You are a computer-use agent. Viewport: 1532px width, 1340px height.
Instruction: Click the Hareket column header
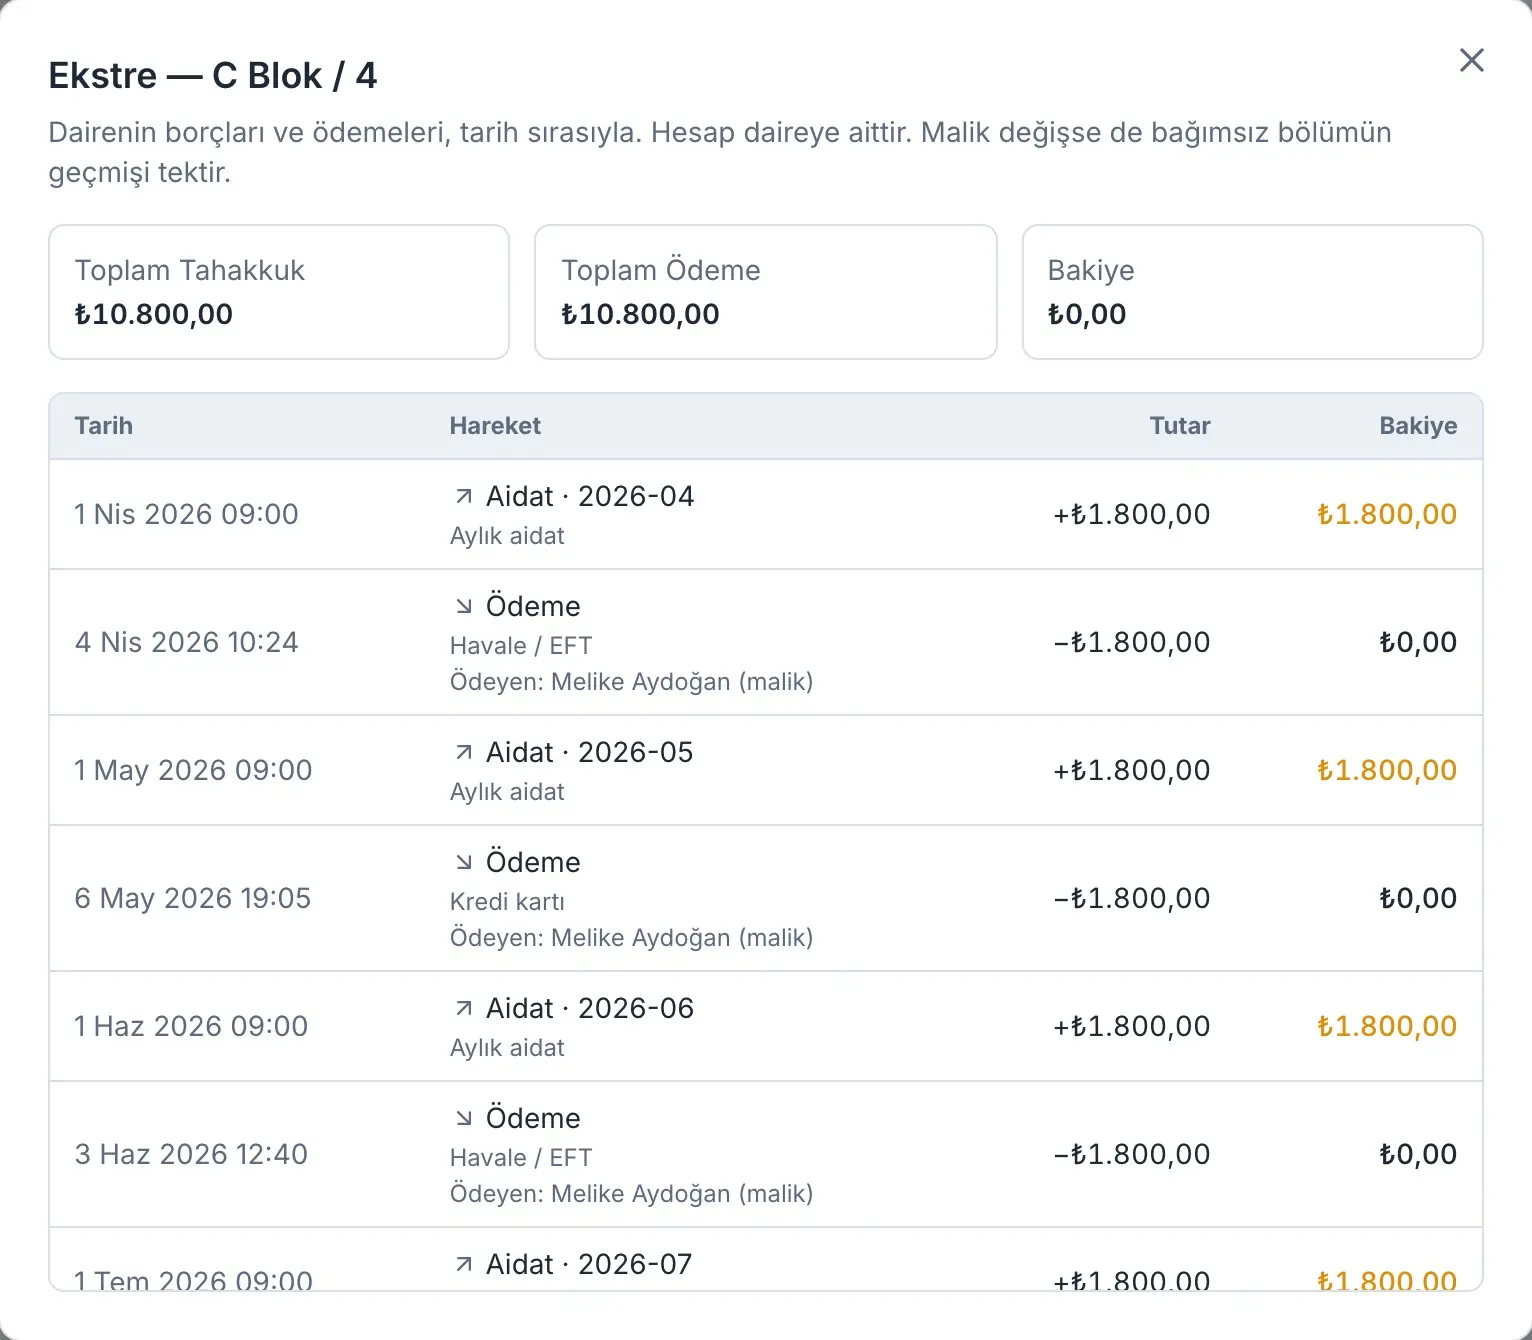[x=495, y=426]
